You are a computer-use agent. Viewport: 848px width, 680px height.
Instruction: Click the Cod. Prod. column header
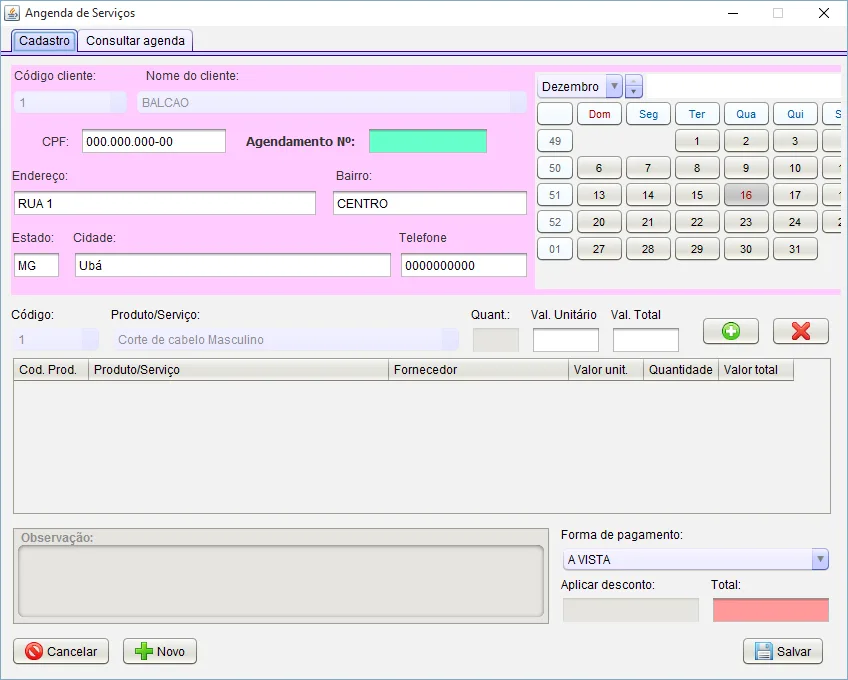[x=51, y=369]
